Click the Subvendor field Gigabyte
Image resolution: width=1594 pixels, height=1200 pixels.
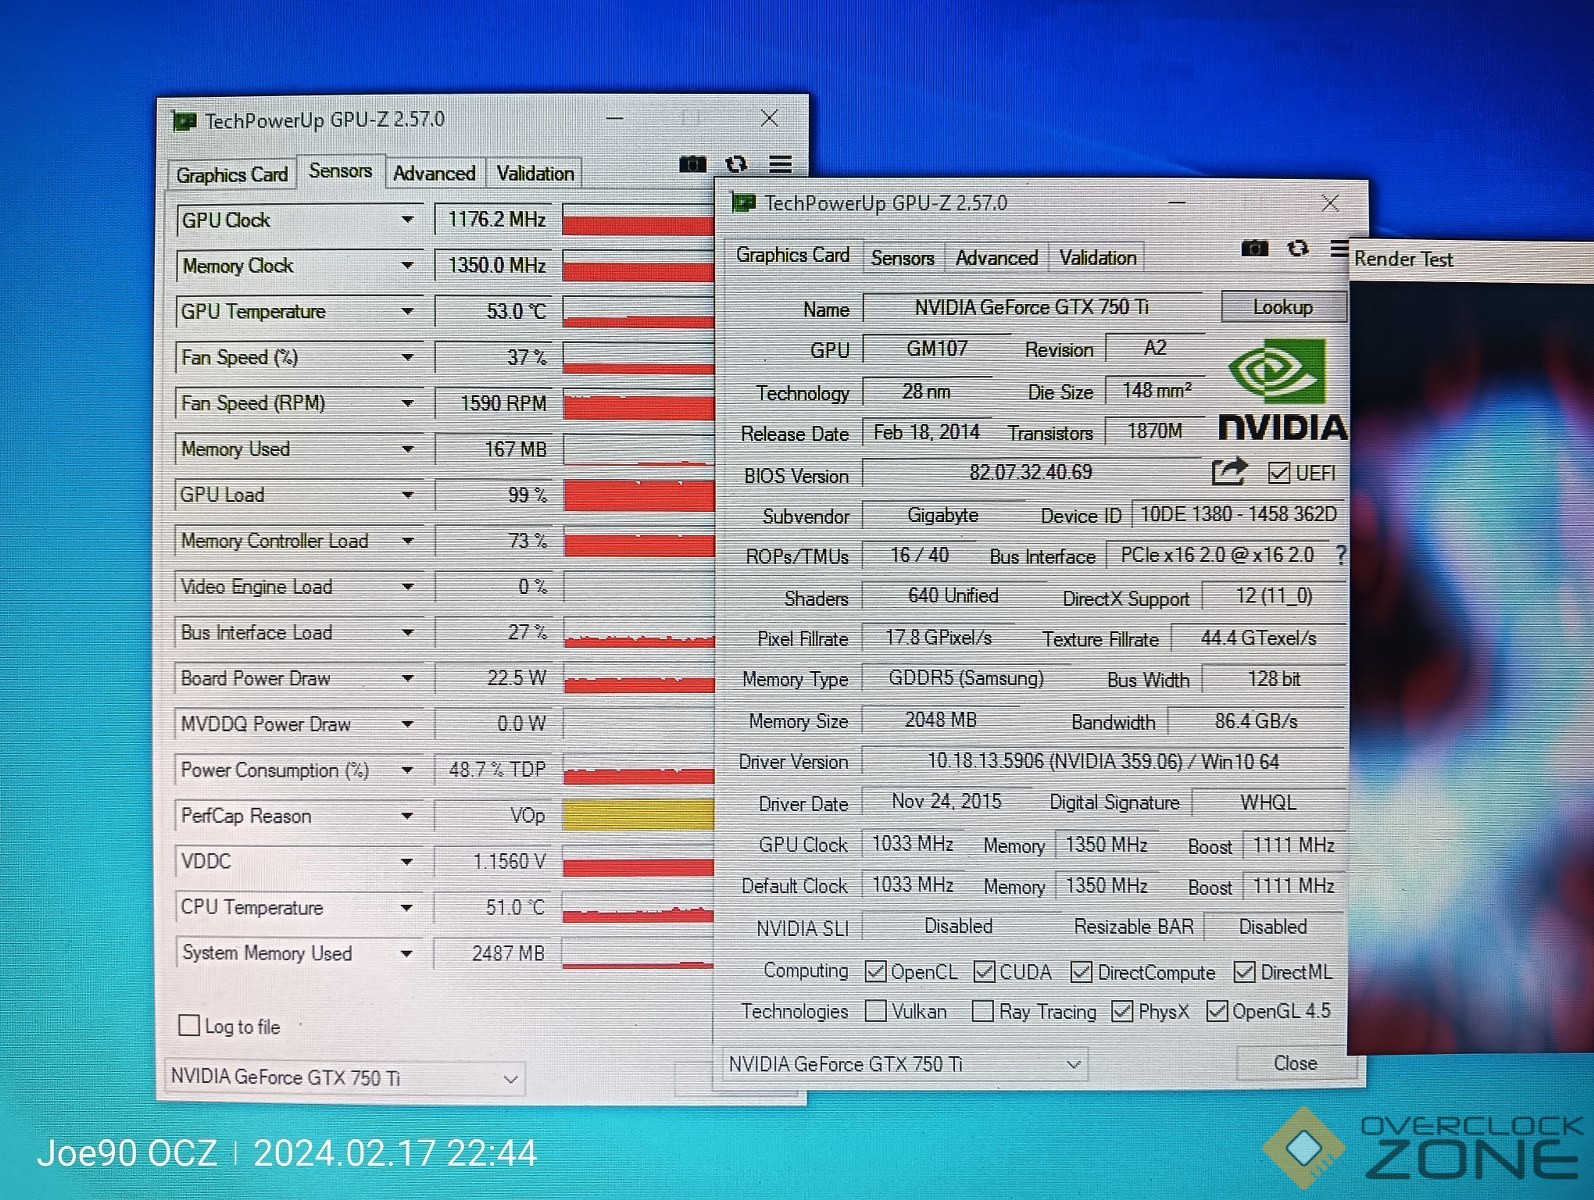click(x=942, y=515)
